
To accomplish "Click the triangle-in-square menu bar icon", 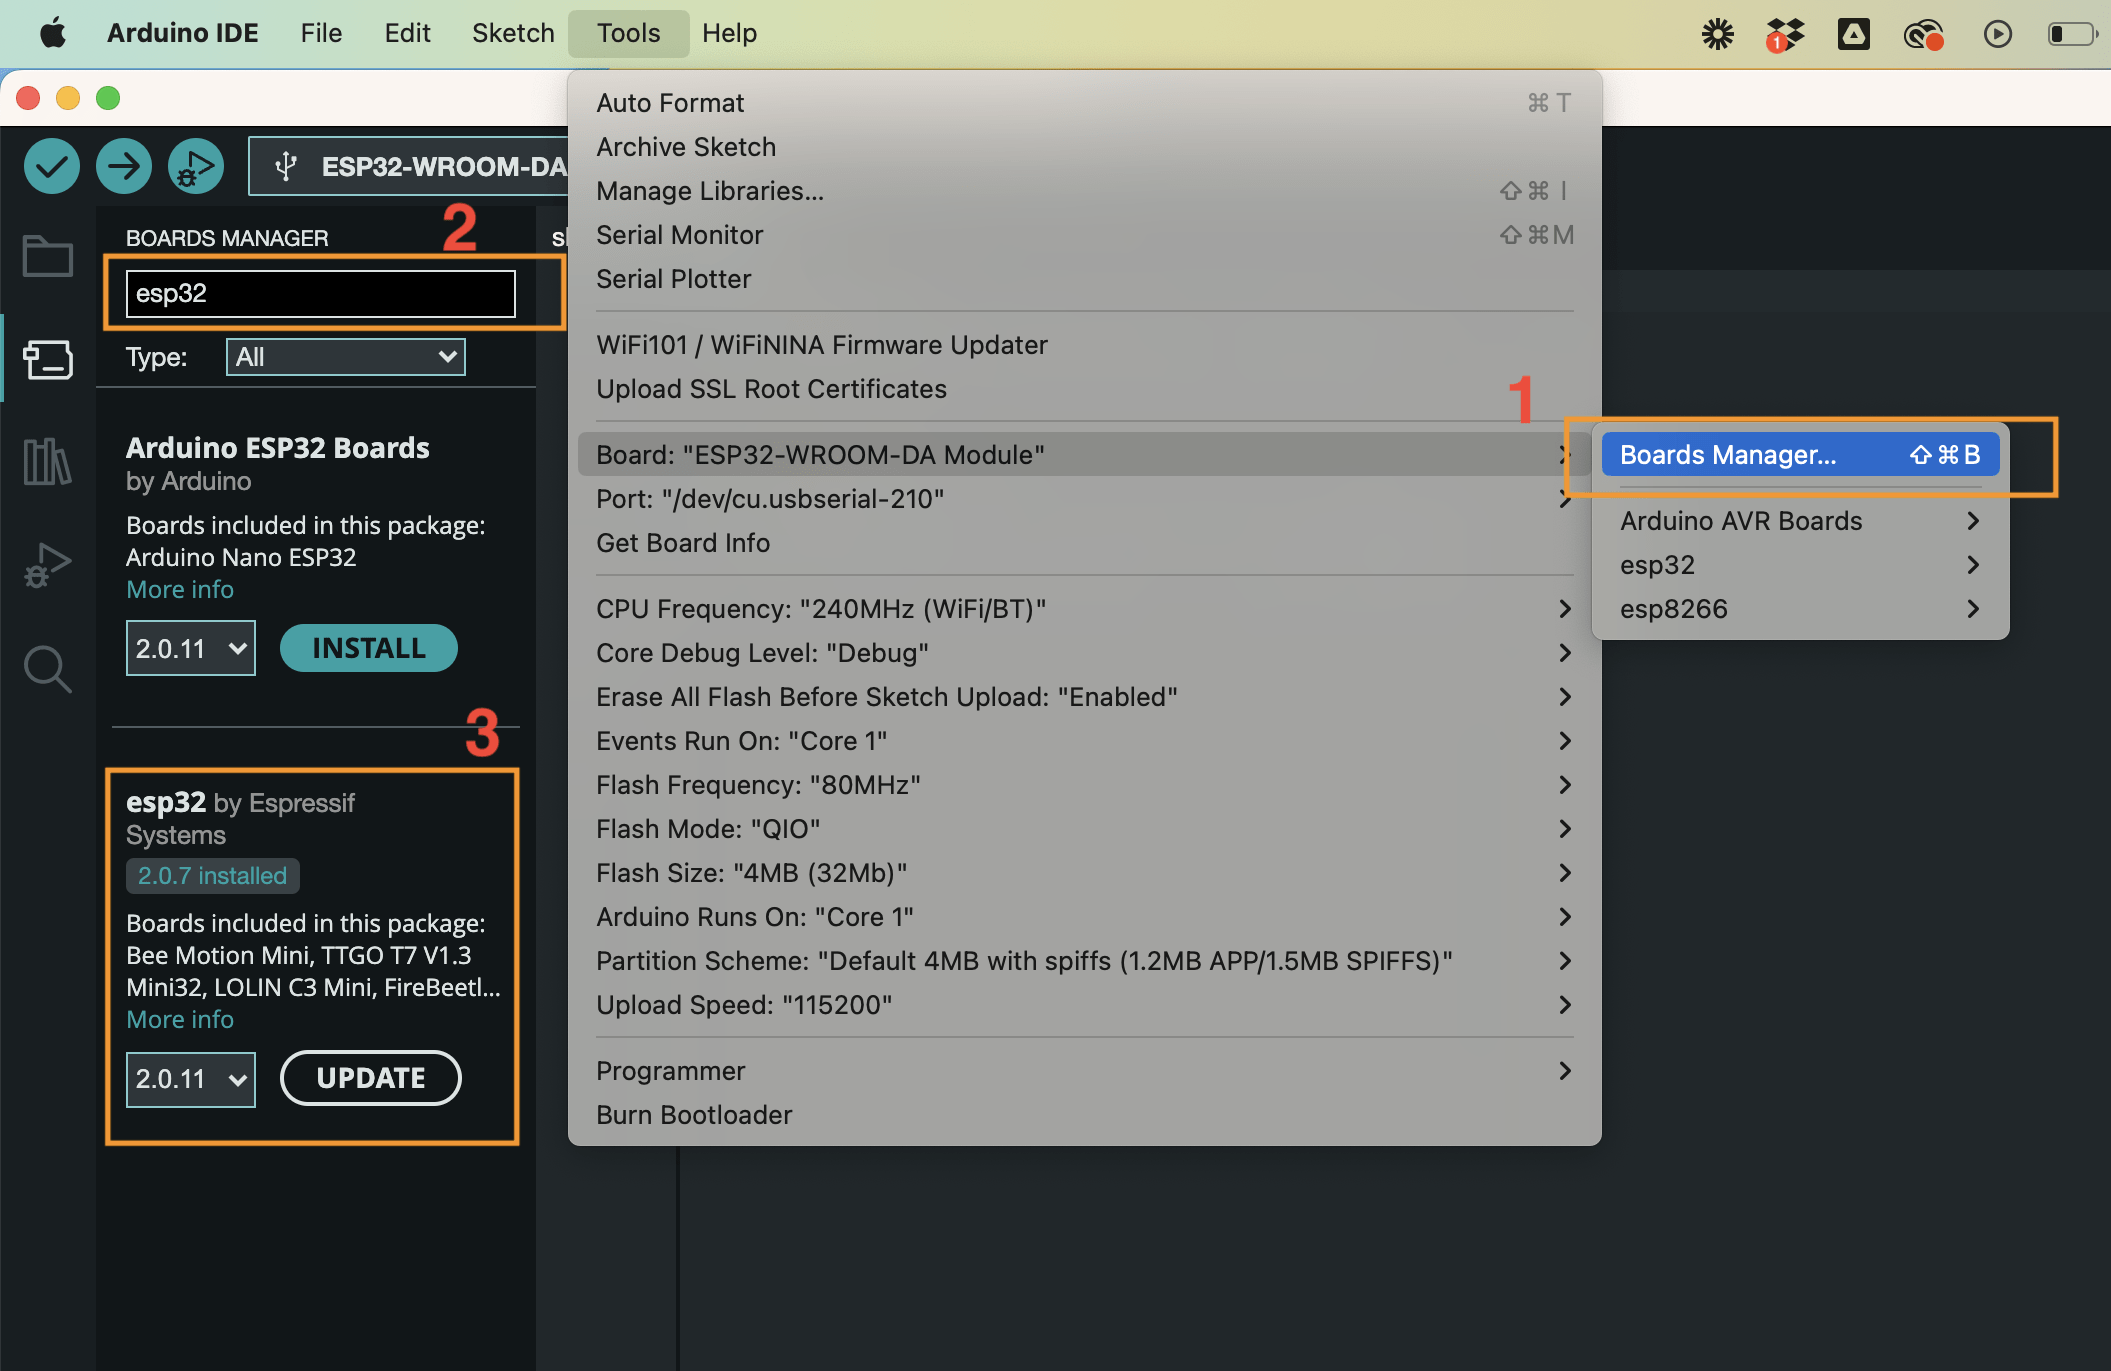I will [x=1854, y=34].
